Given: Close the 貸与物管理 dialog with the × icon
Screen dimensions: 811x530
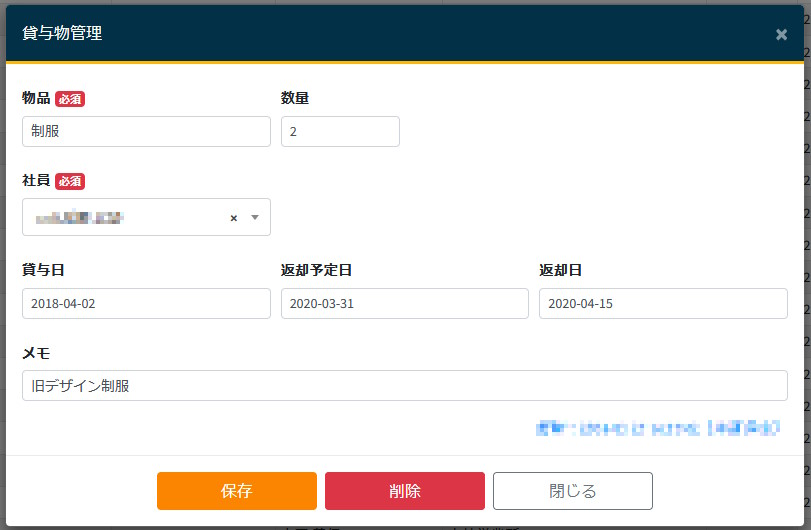Looking at the screenshot, I should [781, 34].
